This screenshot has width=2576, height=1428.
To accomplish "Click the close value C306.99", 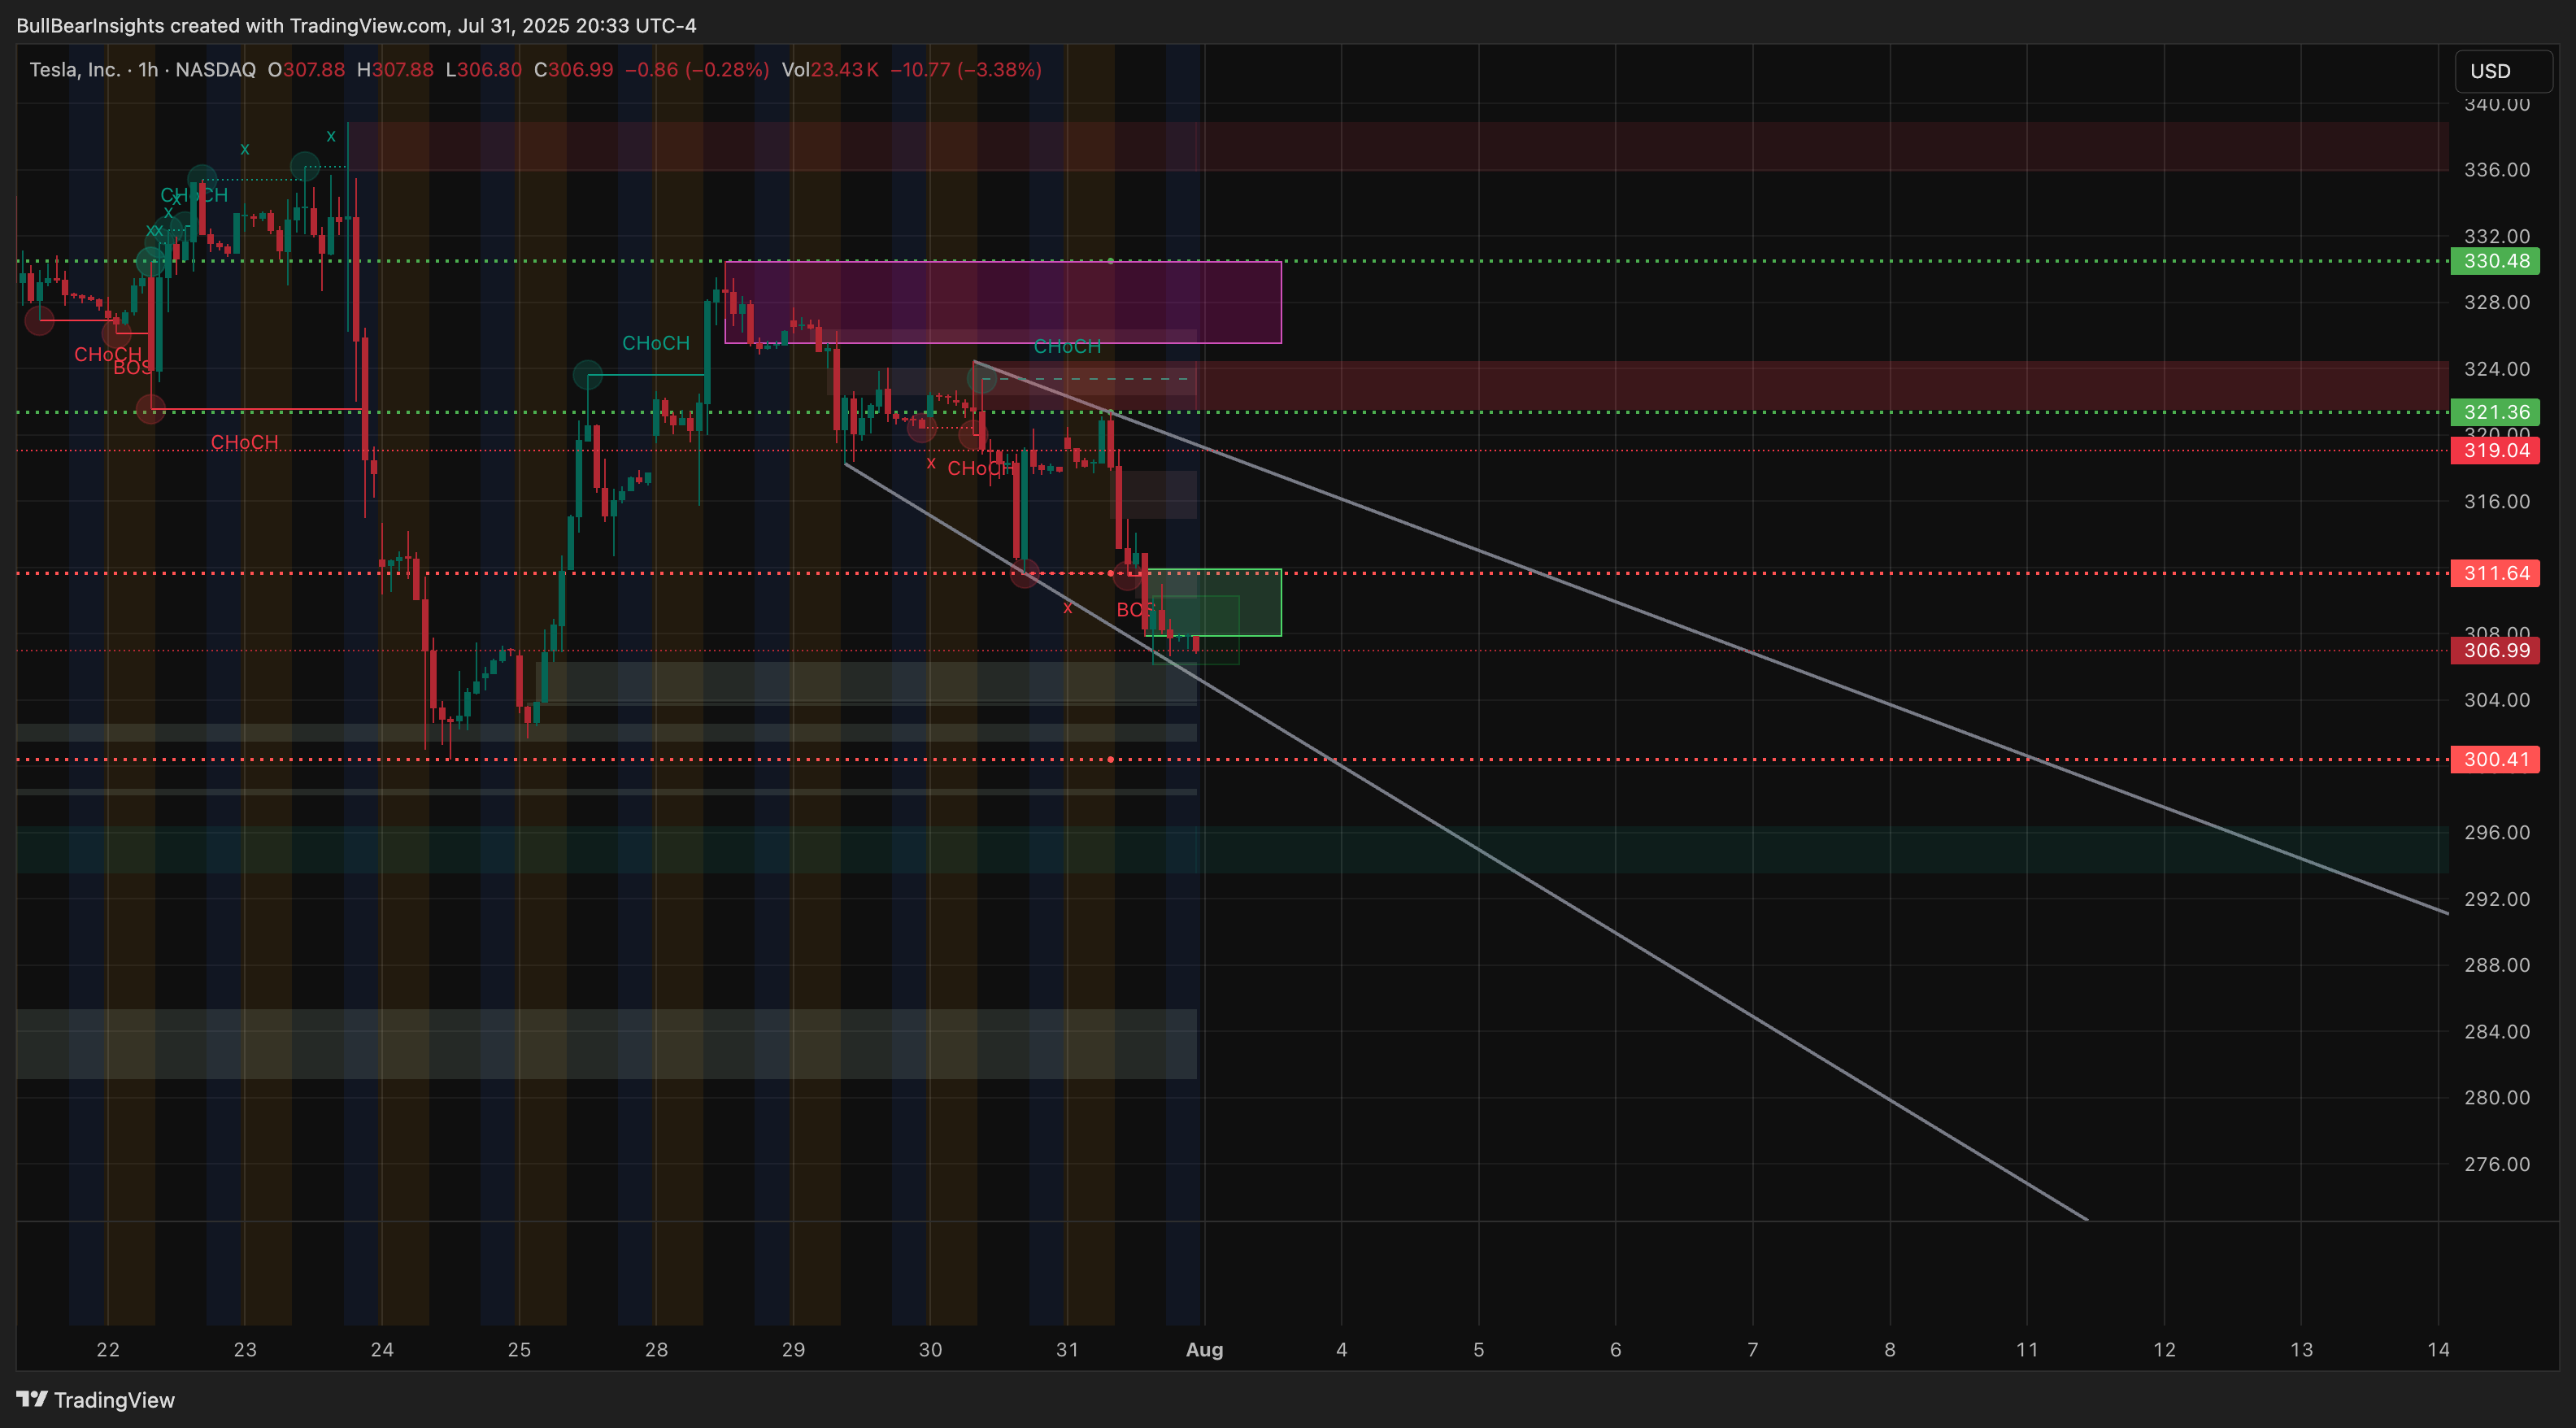I will click(574, 70).
